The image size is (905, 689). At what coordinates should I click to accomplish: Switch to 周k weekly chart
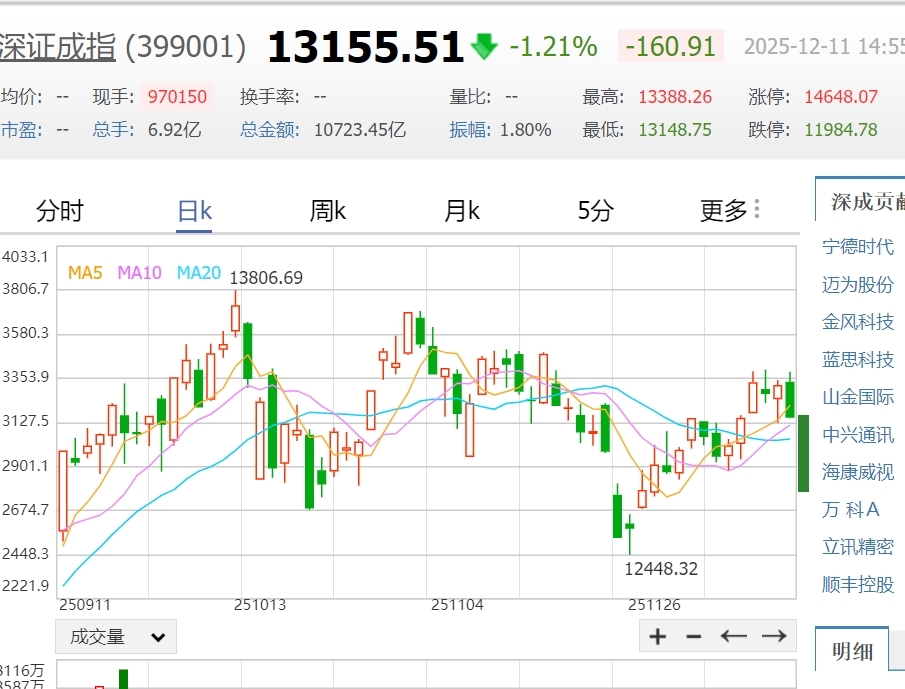coord(327,211)
